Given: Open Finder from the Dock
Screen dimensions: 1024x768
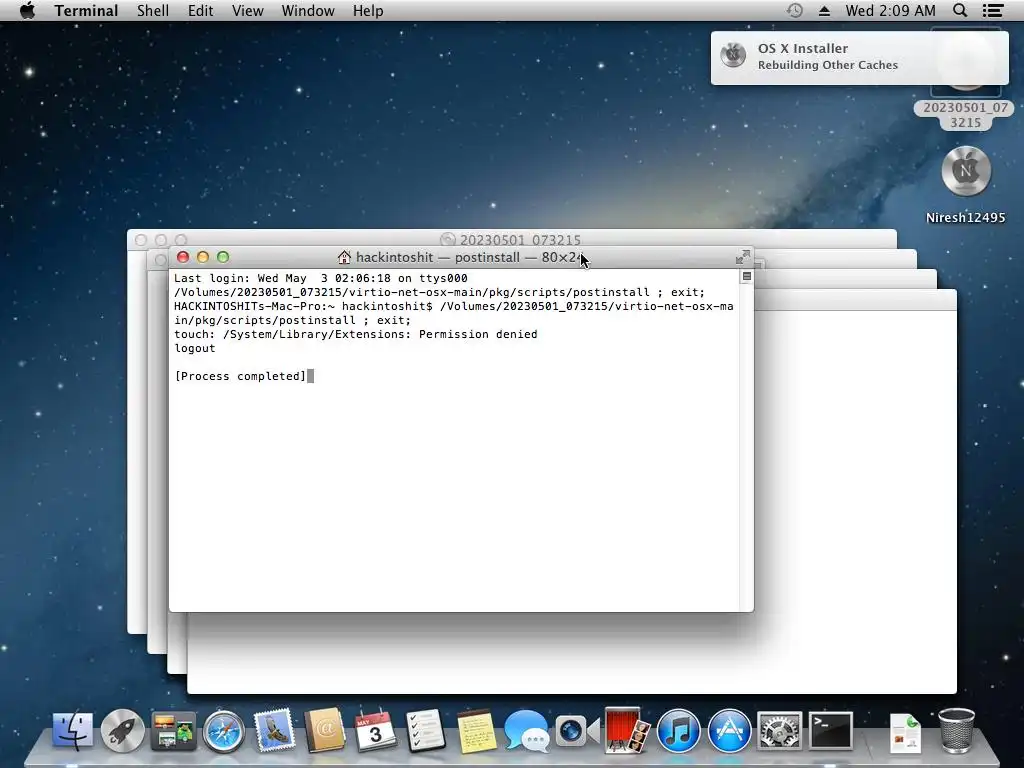Looking at the screenshot, I should click(x=72, y=730).
